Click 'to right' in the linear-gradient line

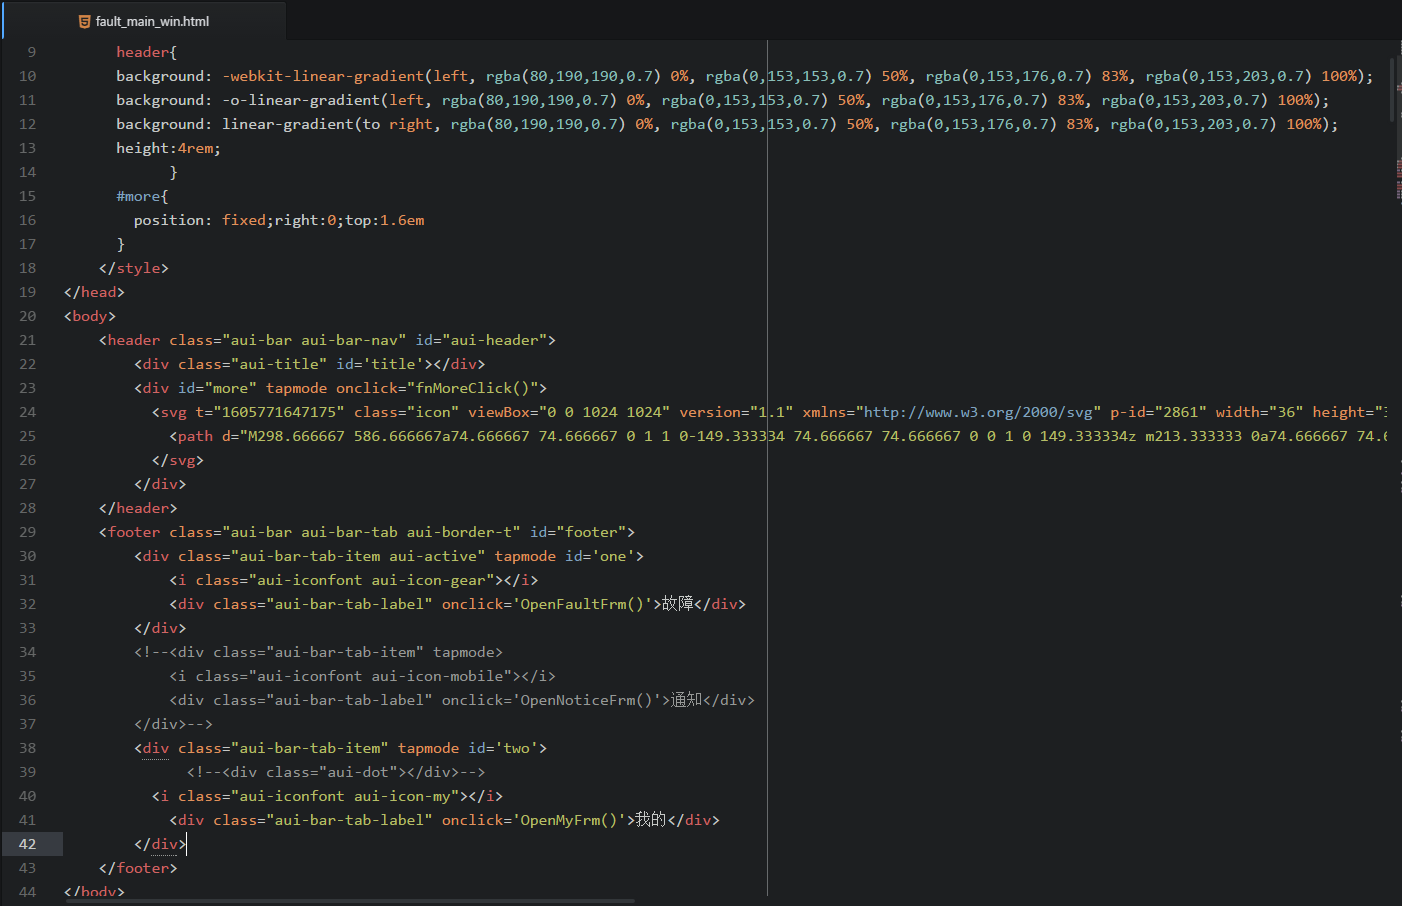pos(398,124)
